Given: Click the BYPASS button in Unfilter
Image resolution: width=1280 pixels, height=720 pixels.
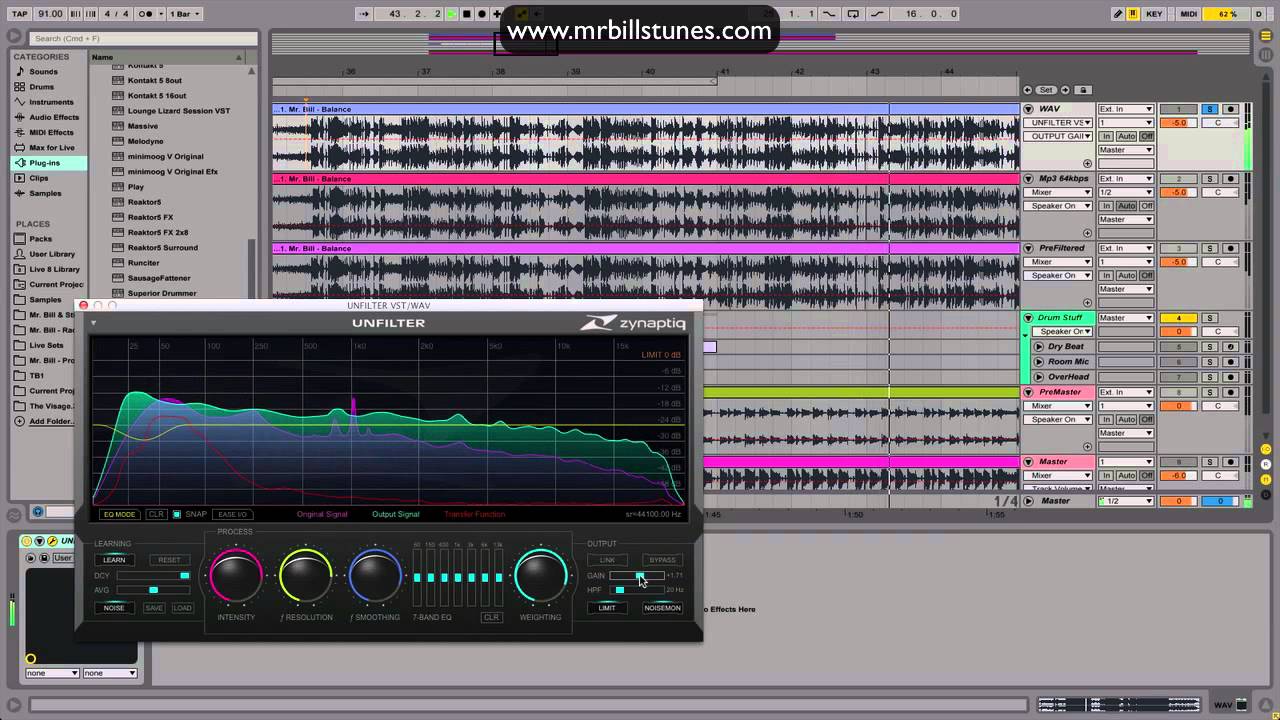Looking at the screenshot, I should point(662,560).
